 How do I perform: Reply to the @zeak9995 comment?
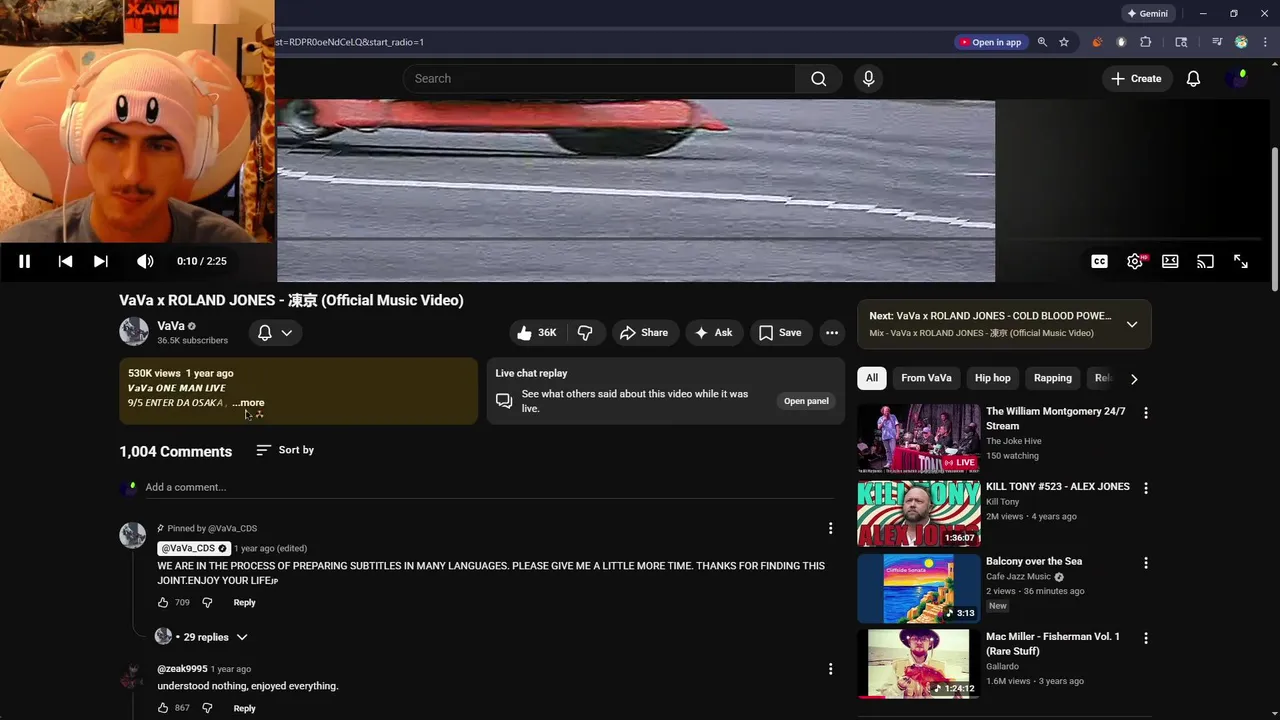[244, 708]
